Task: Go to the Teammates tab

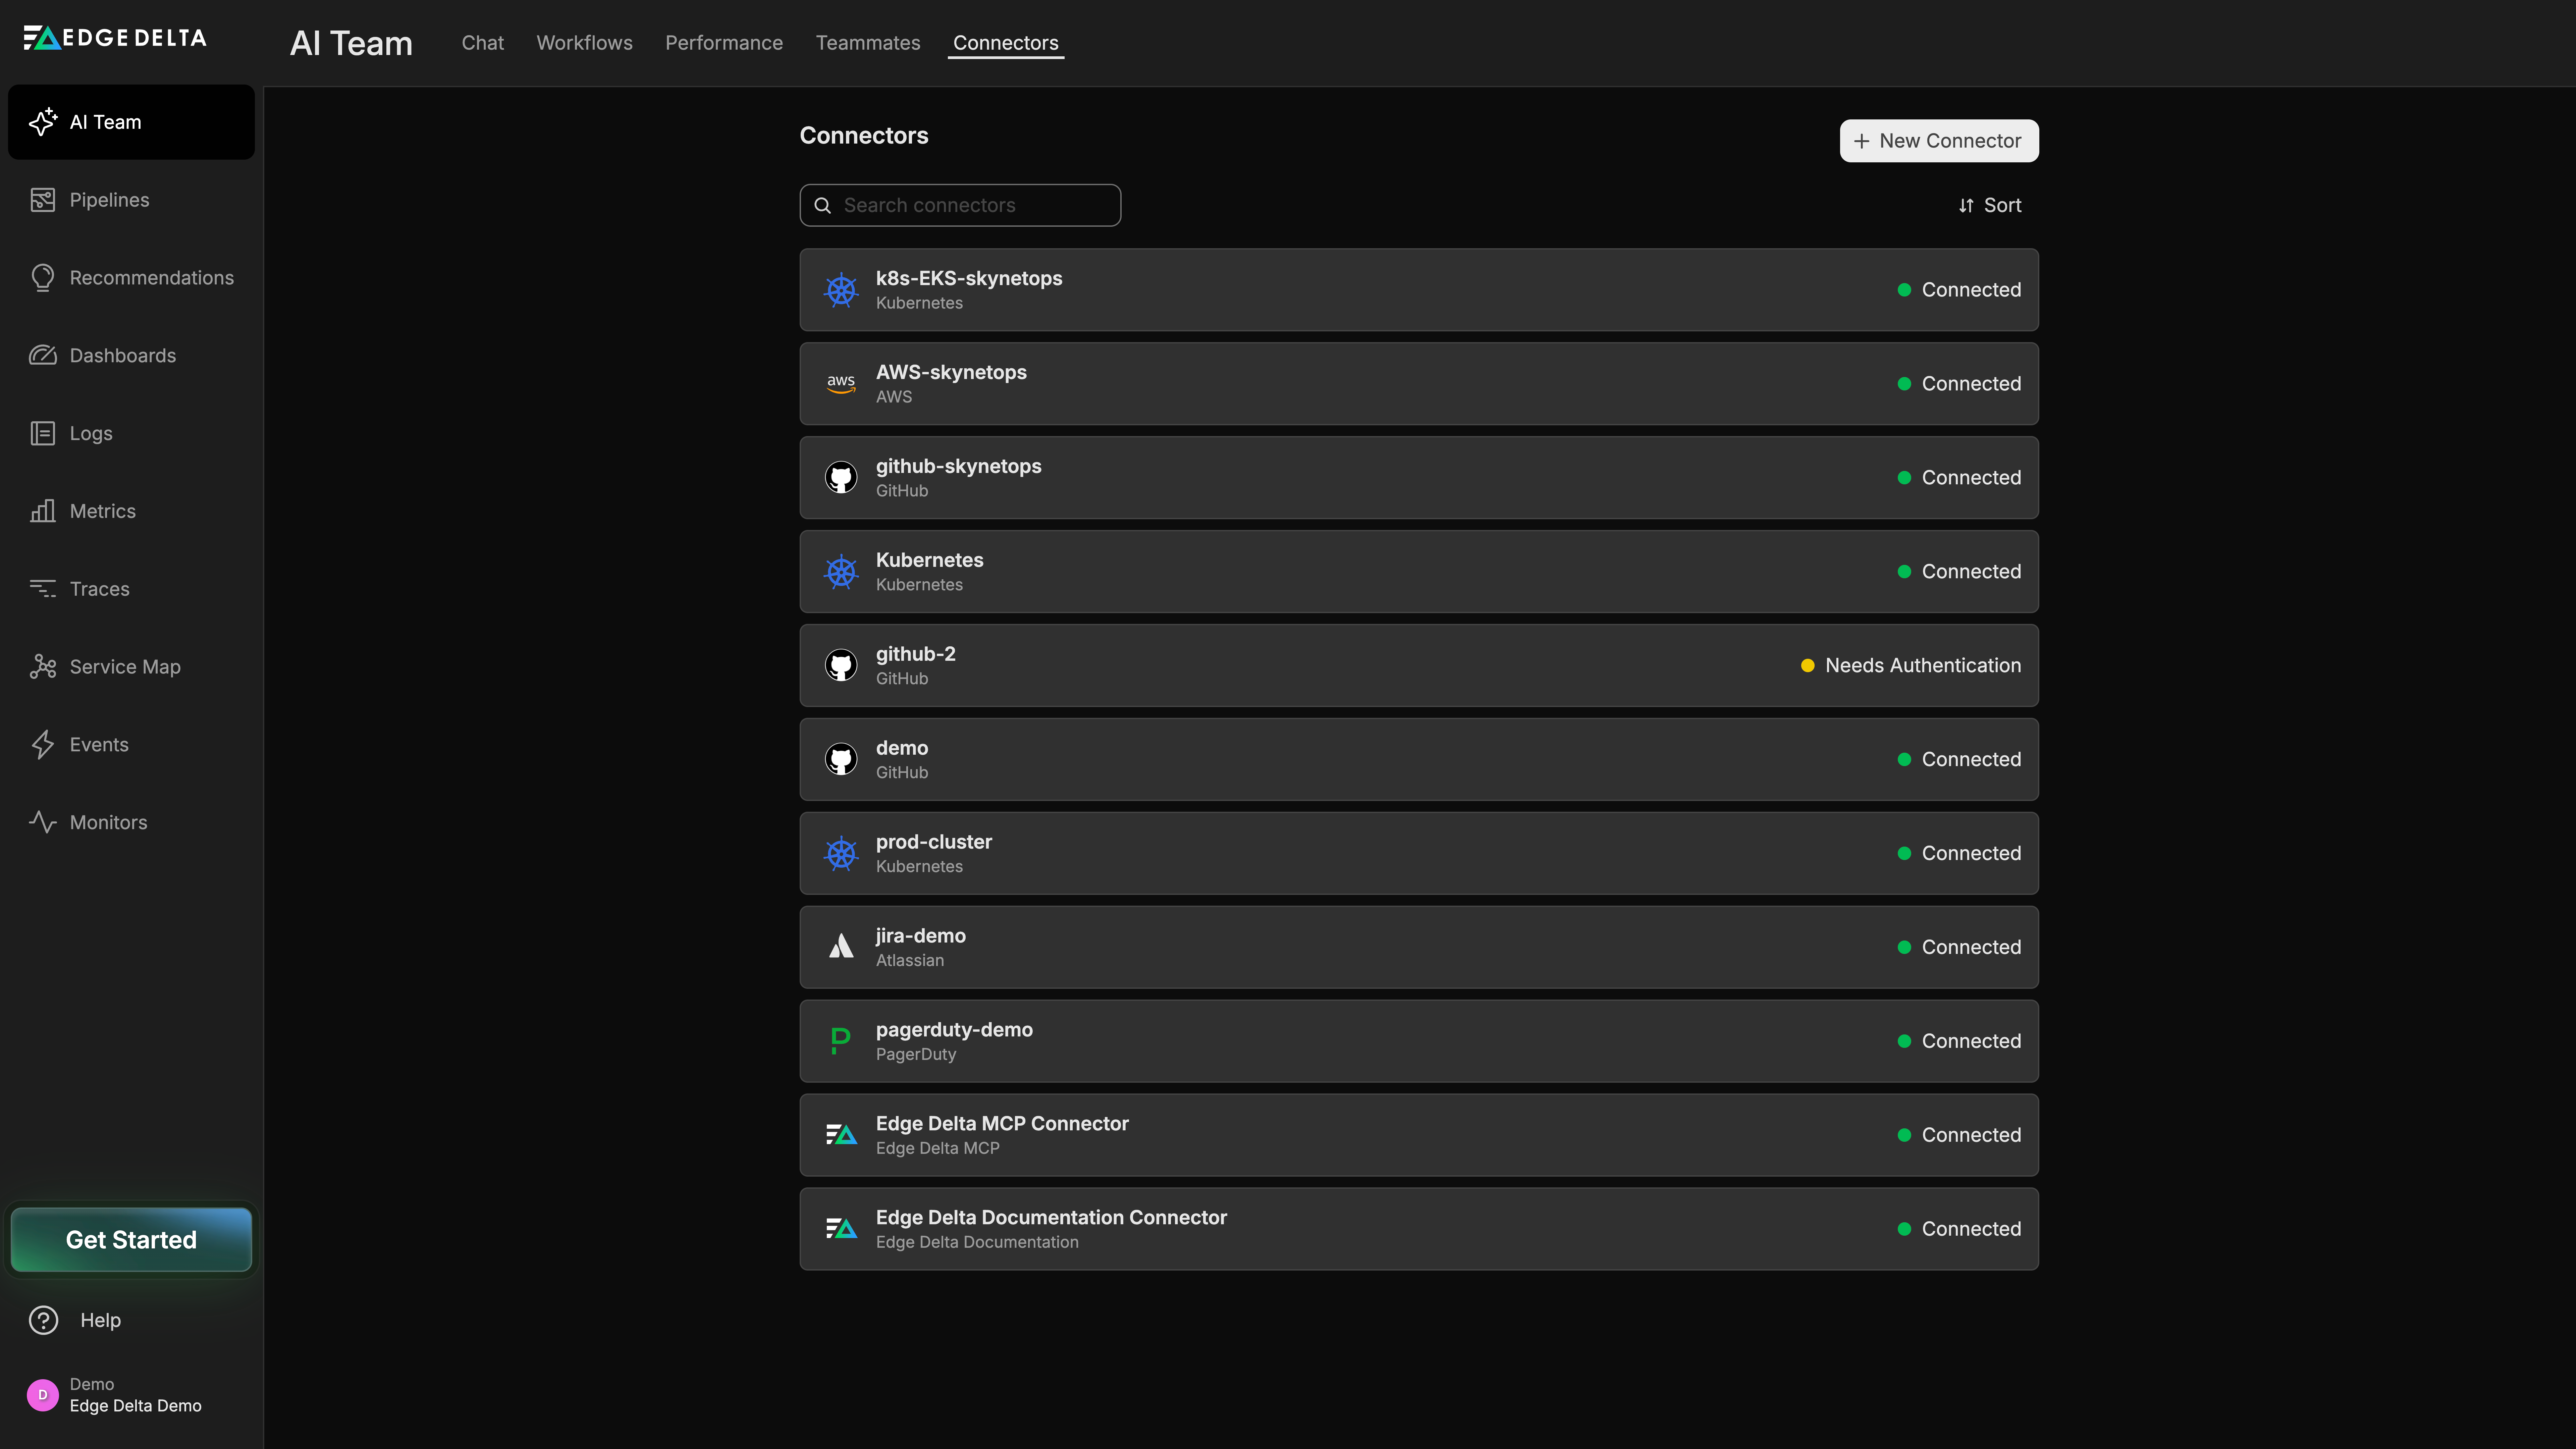Action: point(868,43)
